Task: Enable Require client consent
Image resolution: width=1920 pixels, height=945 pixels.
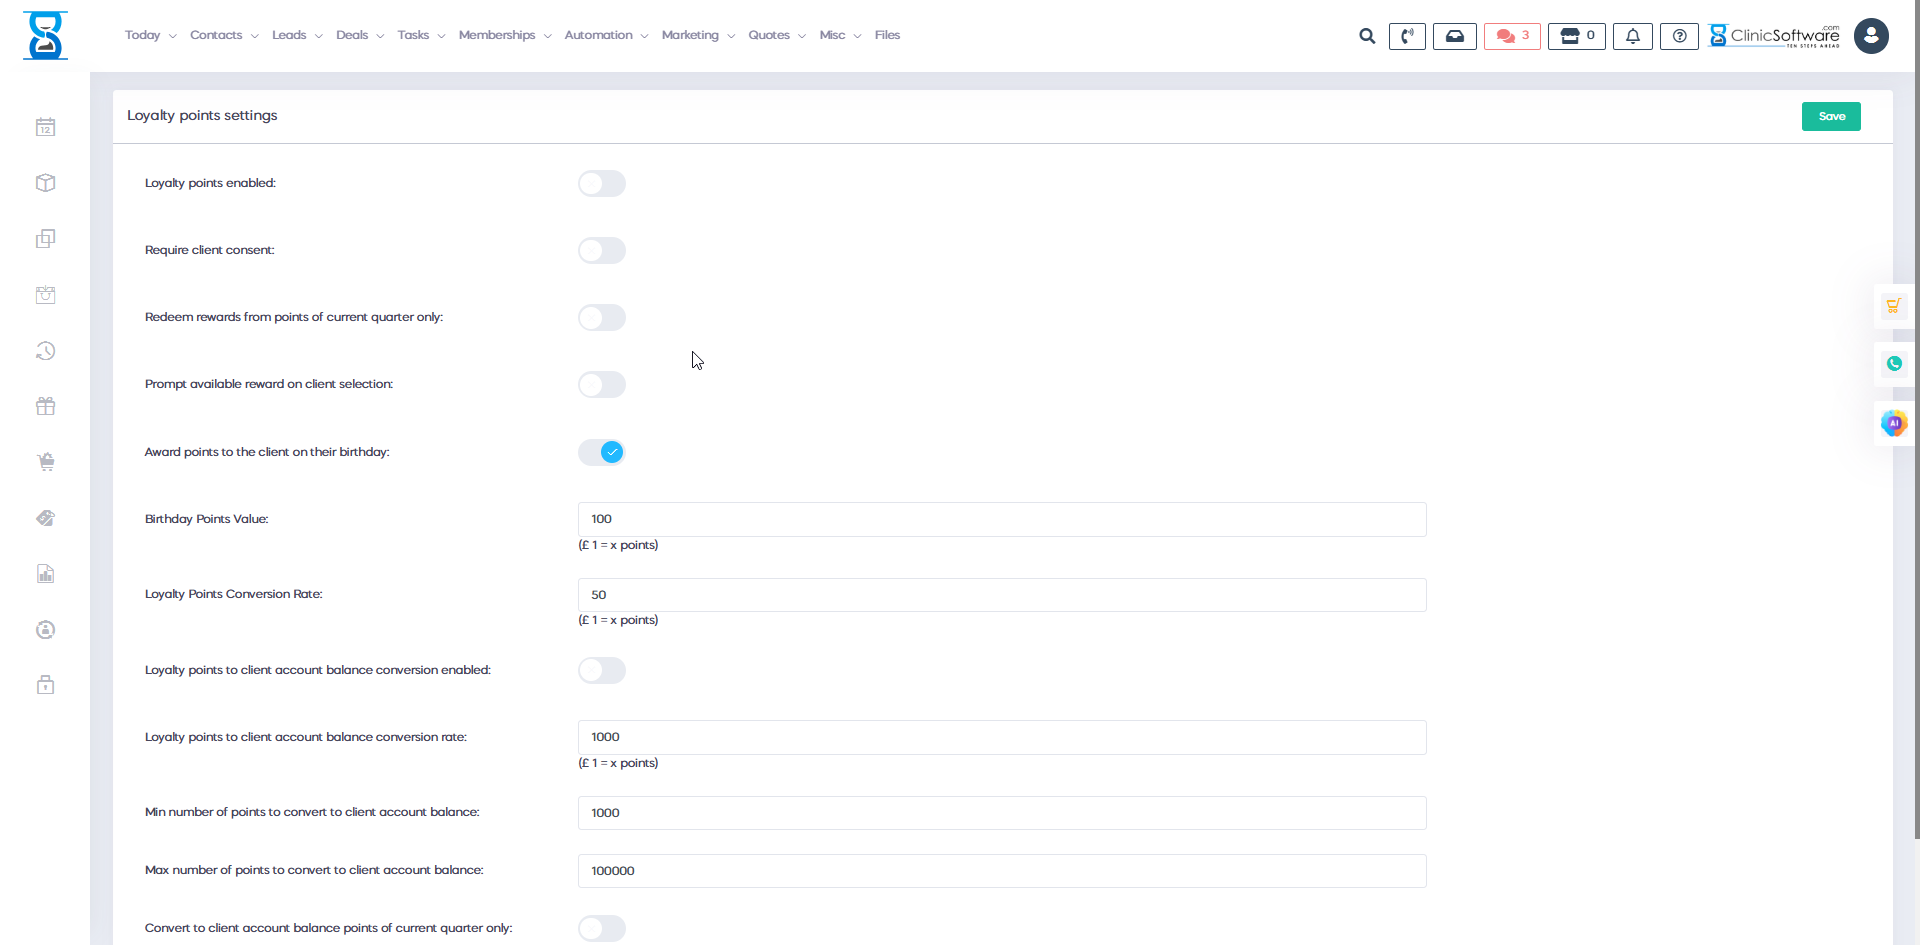Action: (601, 250)
